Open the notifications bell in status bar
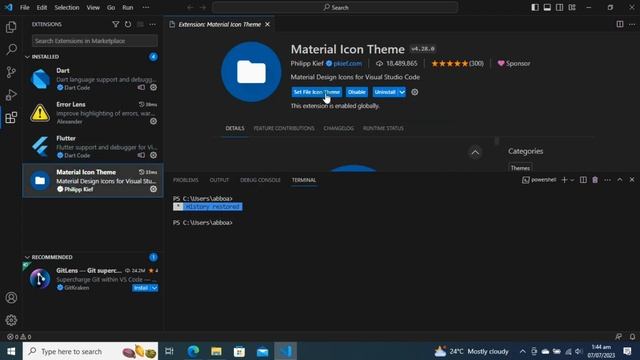640x360 pixels. pyautogui.click(x=632, y=337)
